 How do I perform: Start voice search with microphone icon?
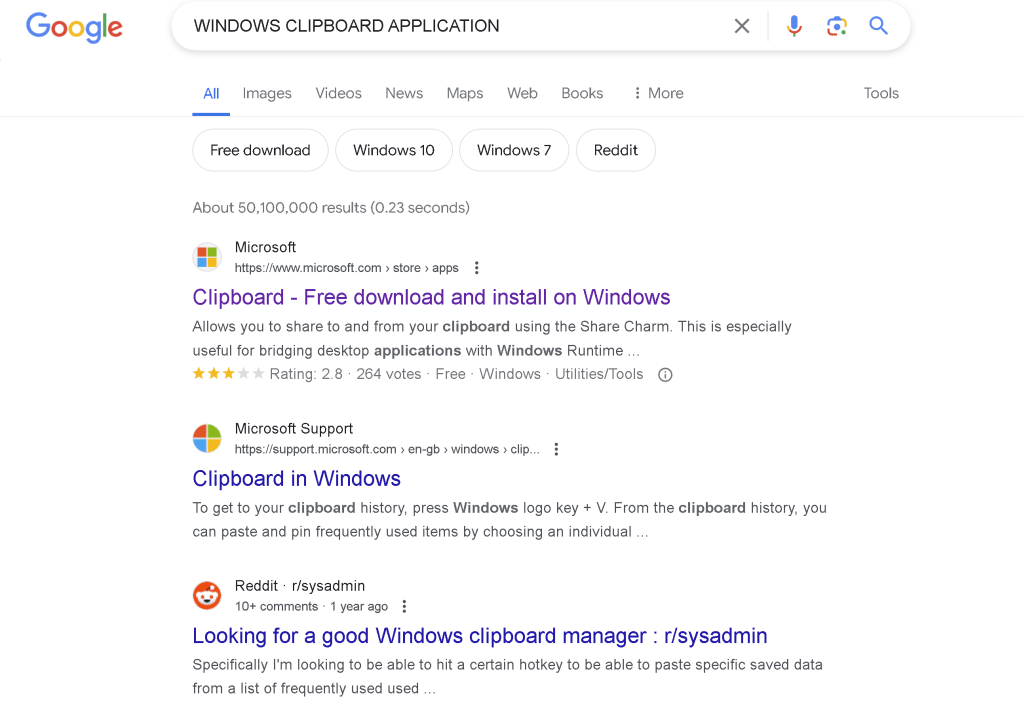(x=794, y=26)
